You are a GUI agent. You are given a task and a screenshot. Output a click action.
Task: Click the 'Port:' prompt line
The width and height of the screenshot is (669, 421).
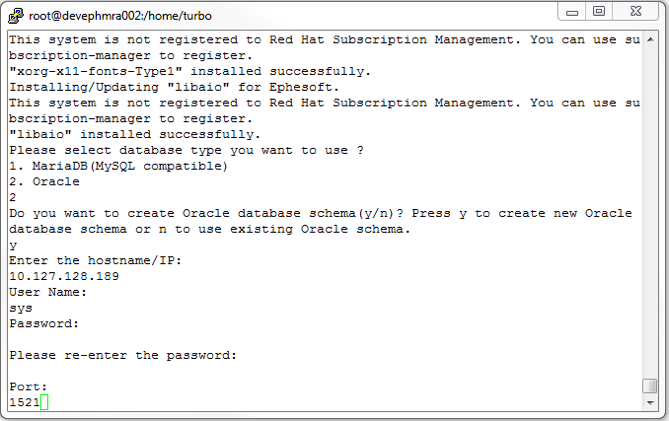coord(28,386)
